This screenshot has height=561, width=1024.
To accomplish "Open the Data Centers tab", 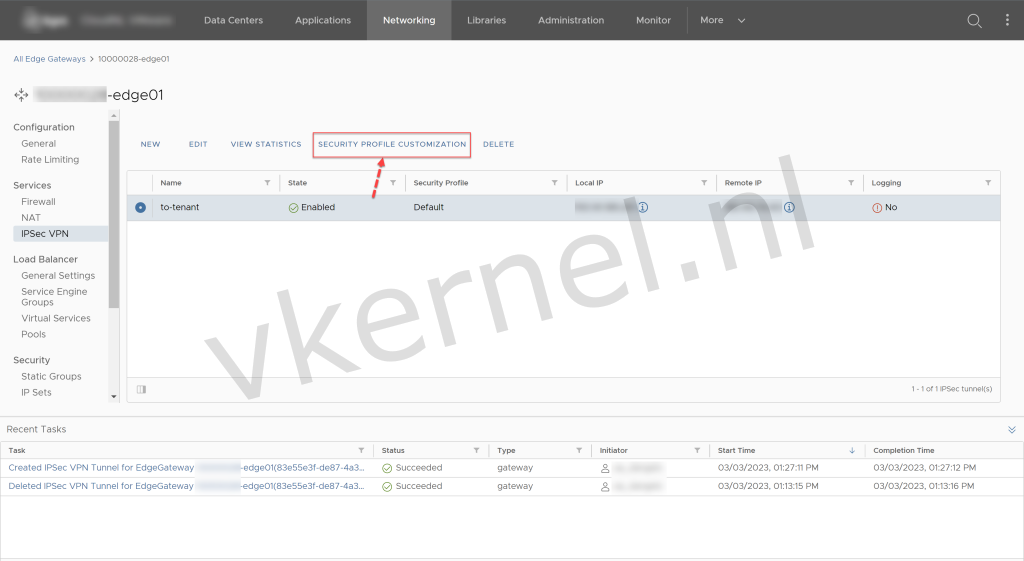I will (233, 20).
